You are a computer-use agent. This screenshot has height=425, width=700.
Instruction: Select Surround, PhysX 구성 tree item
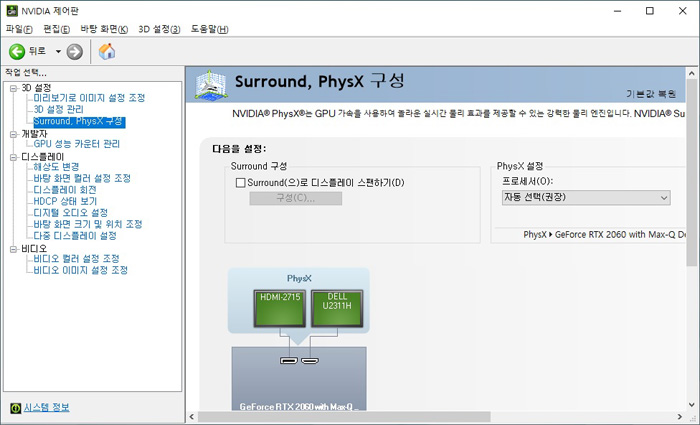coord(79,121)
